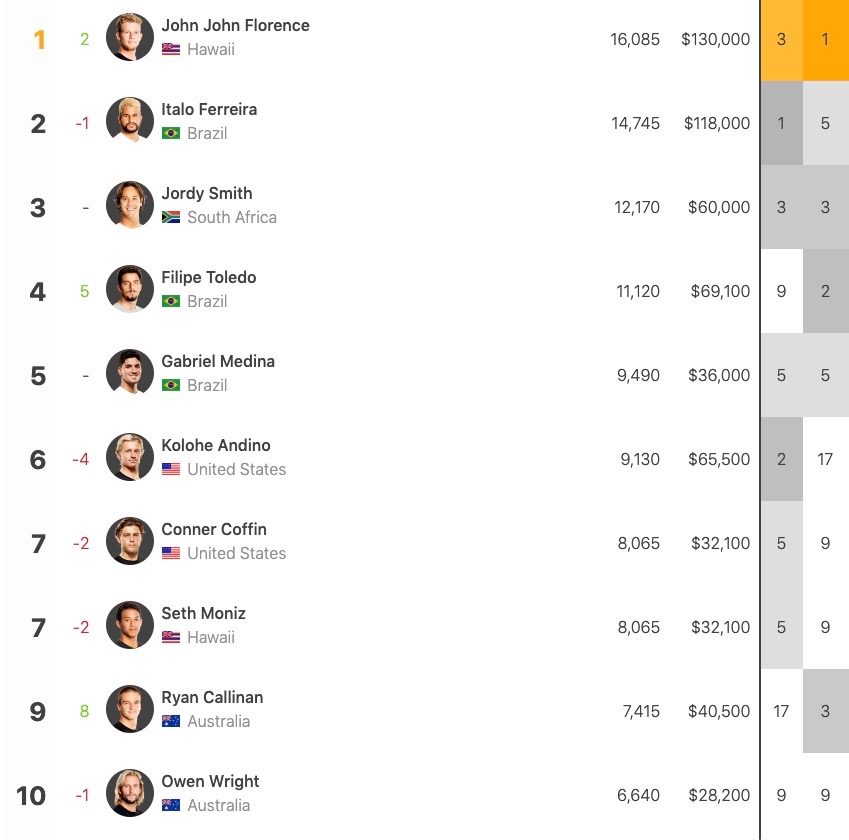Click John John Florence's avatar photo

130,38
